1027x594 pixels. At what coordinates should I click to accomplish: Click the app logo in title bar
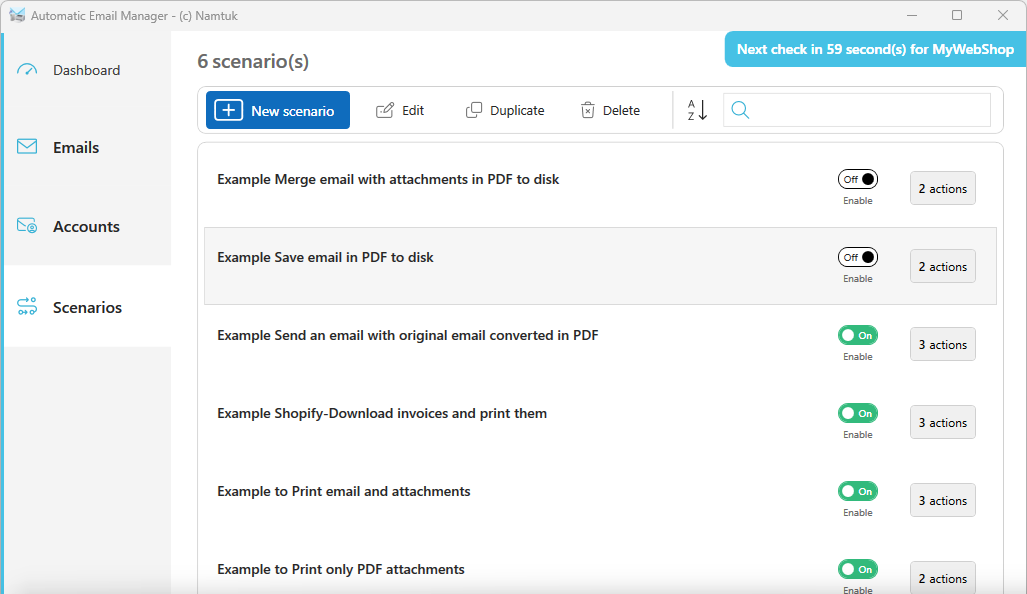[x=17, y=15]
